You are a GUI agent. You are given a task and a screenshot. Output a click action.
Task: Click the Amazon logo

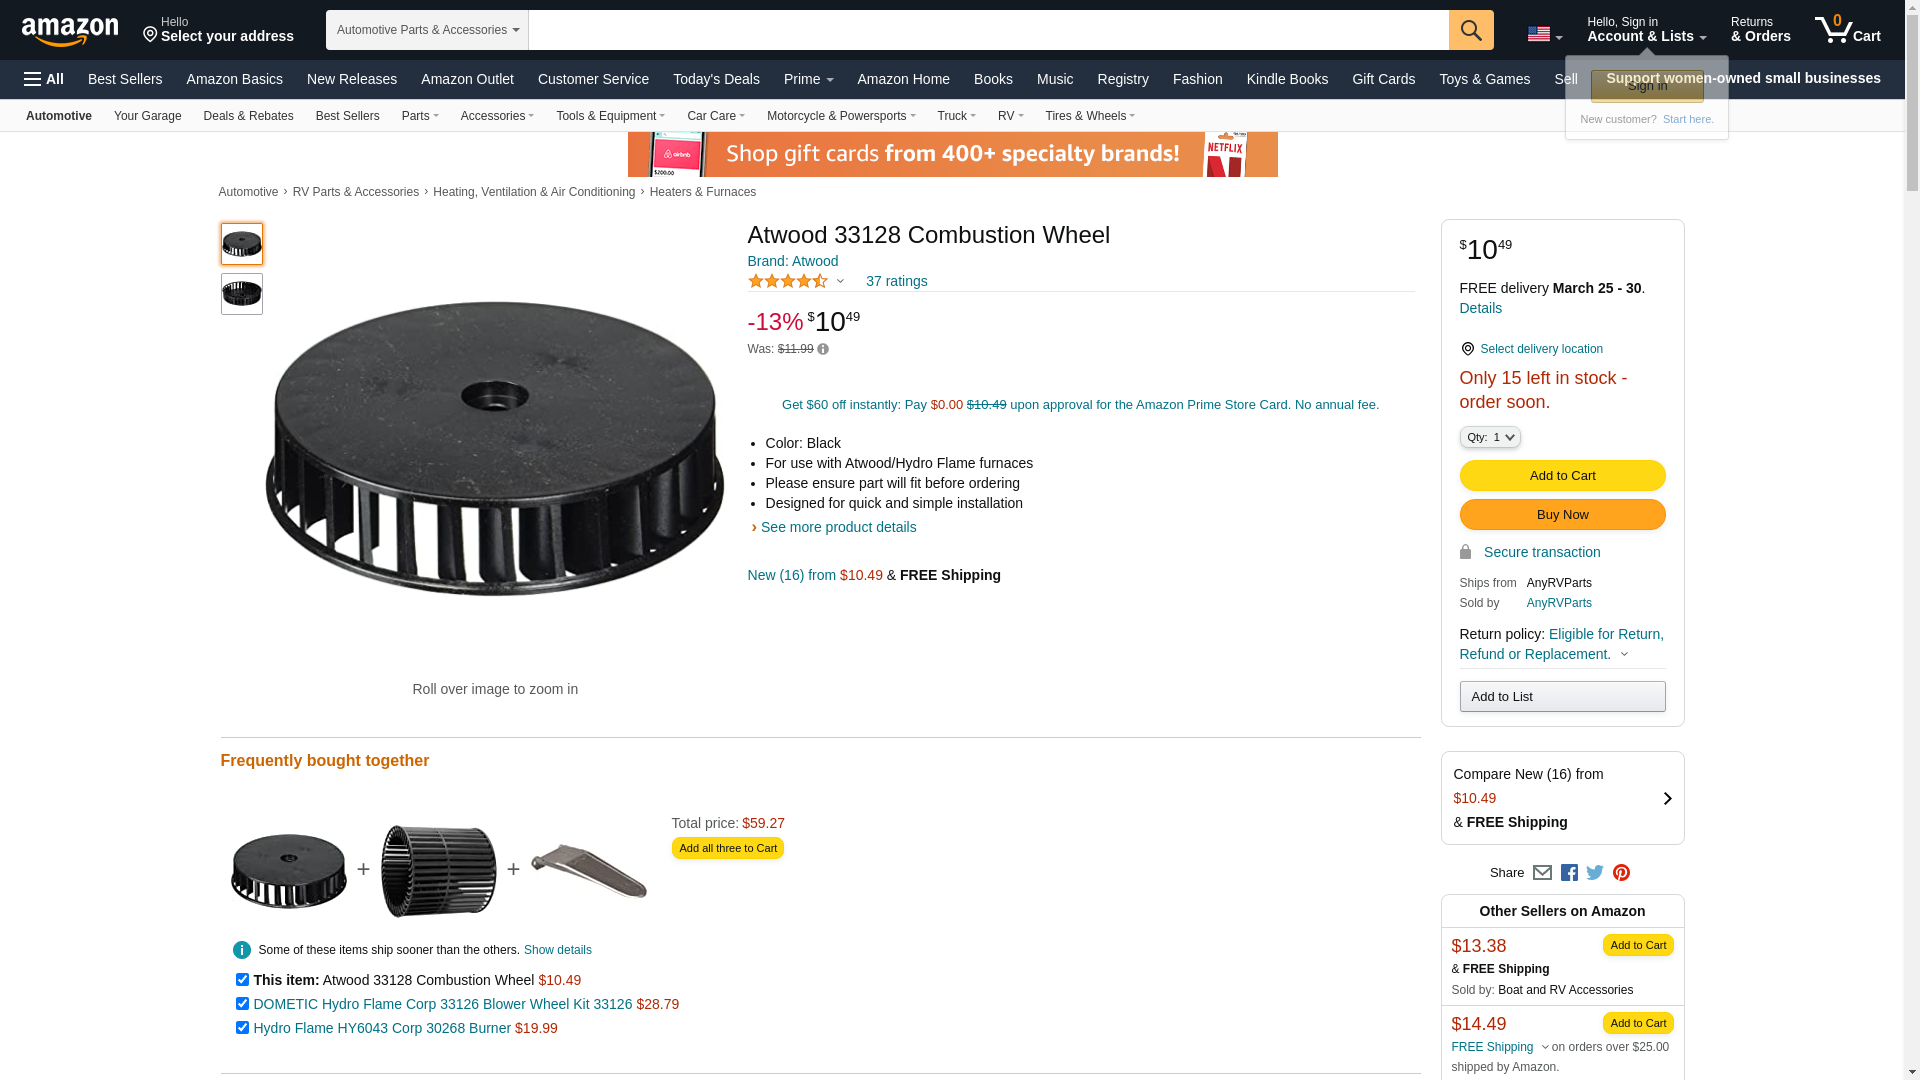coord(70,31)
